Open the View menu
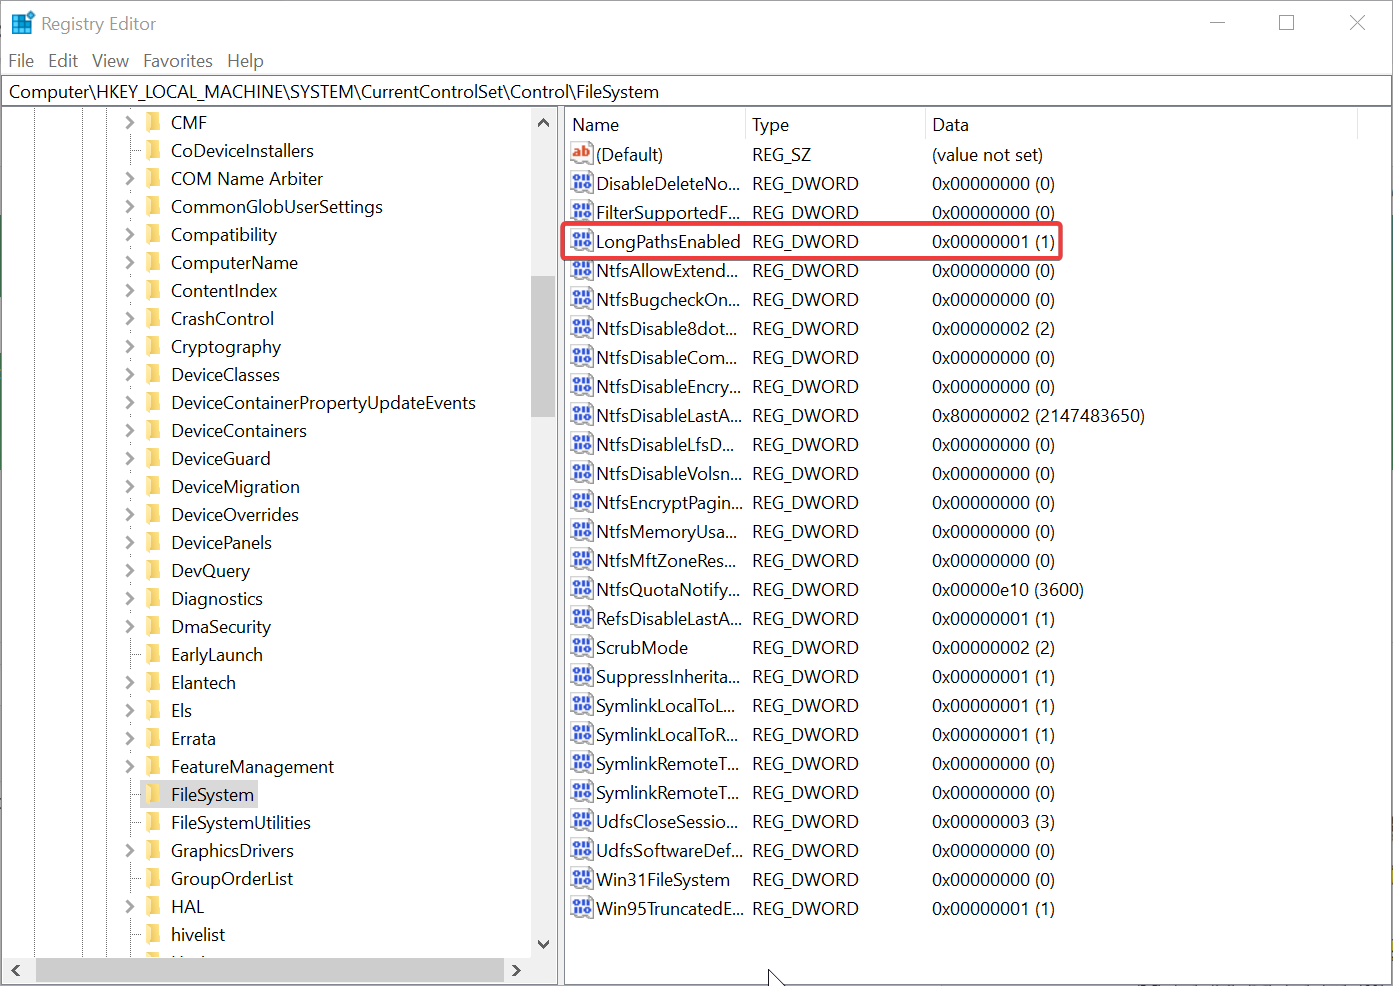 click(x=110, y=61)
